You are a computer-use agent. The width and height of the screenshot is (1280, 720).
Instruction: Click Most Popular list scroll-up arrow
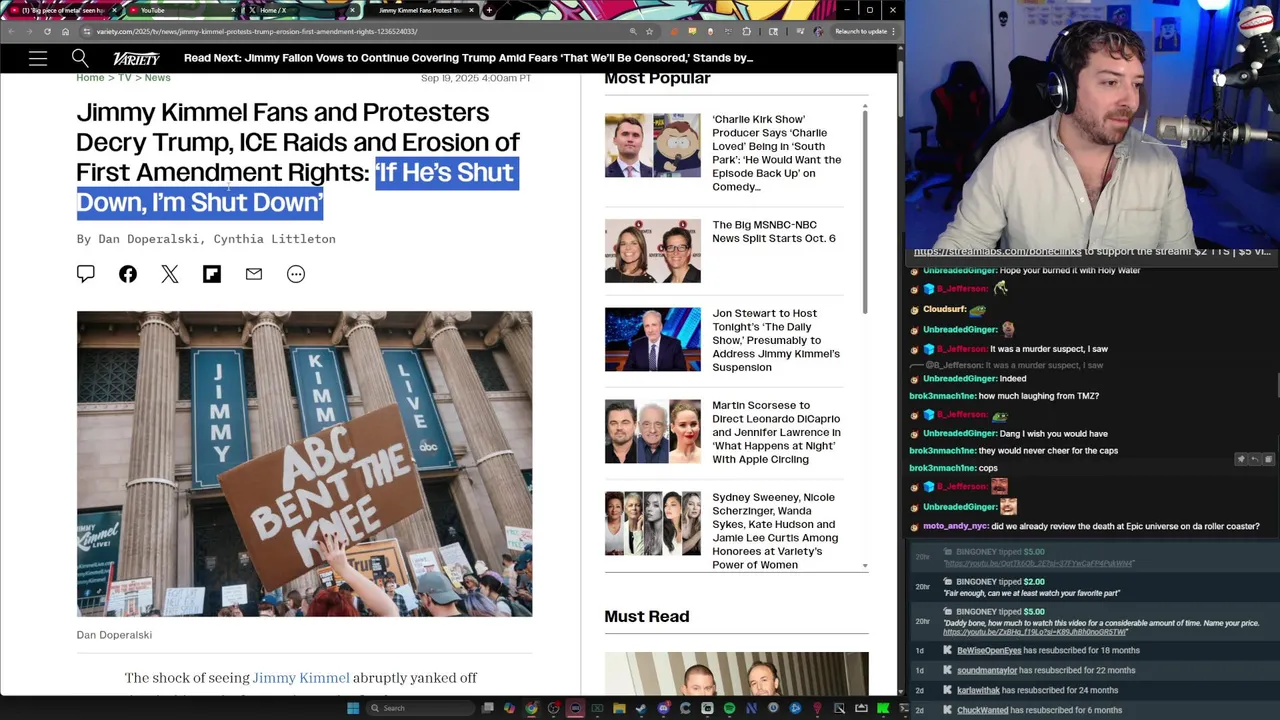coord(865,105)
